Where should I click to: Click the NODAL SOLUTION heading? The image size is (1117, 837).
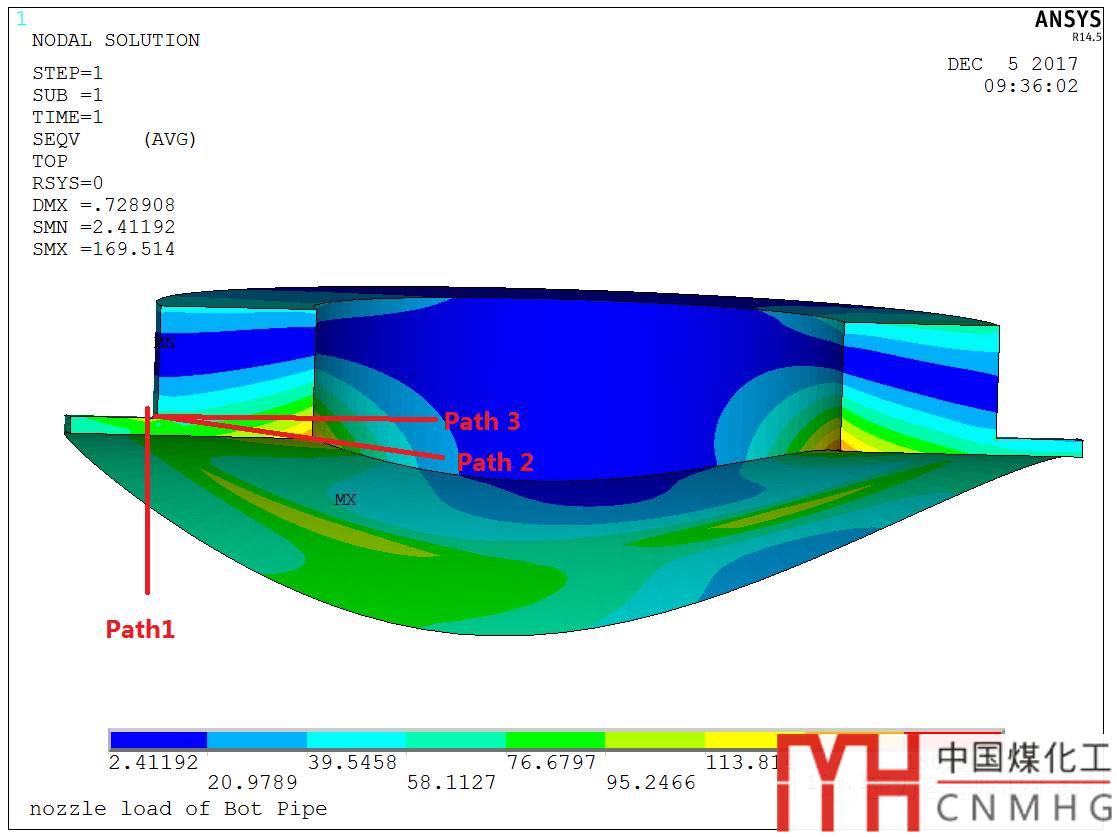(116, 40)
